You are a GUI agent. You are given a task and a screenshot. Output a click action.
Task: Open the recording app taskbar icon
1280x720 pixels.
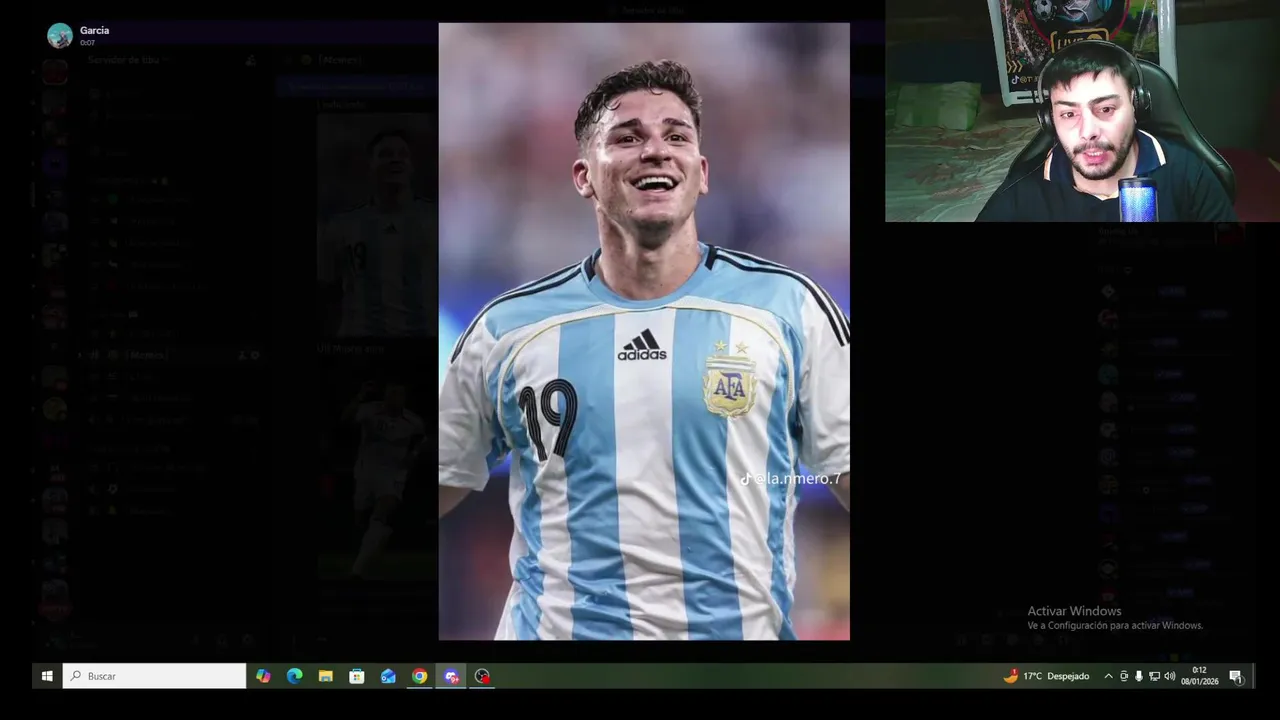[482, 676]
